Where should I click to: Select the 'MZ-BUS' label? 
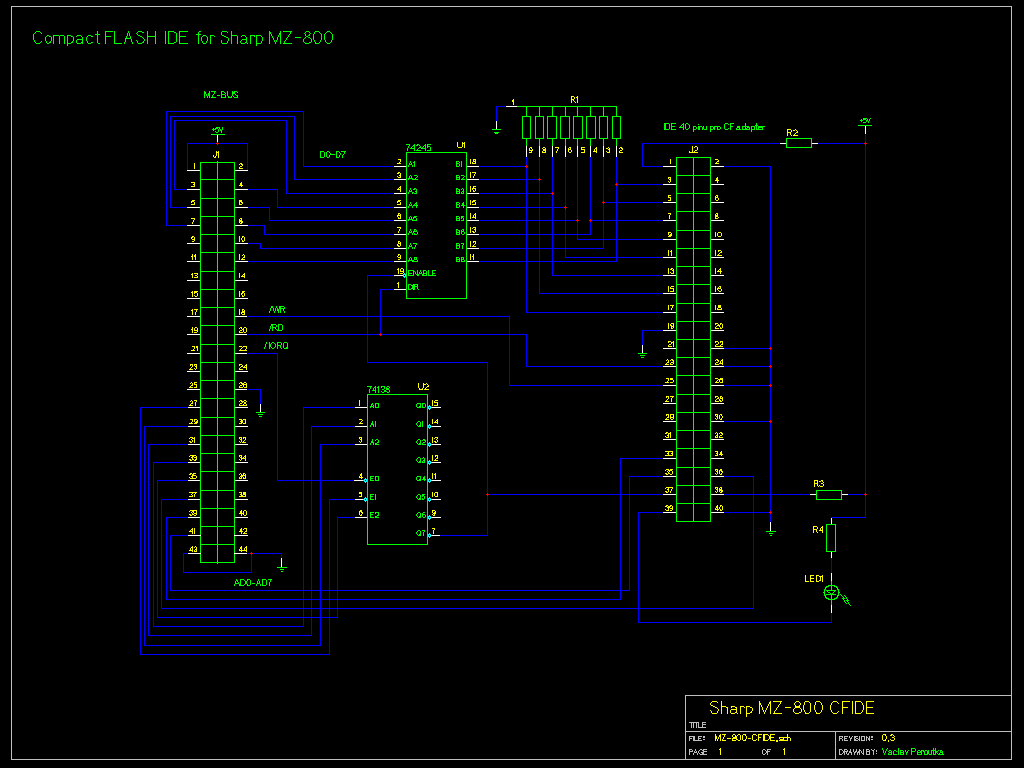pos(221,95)
